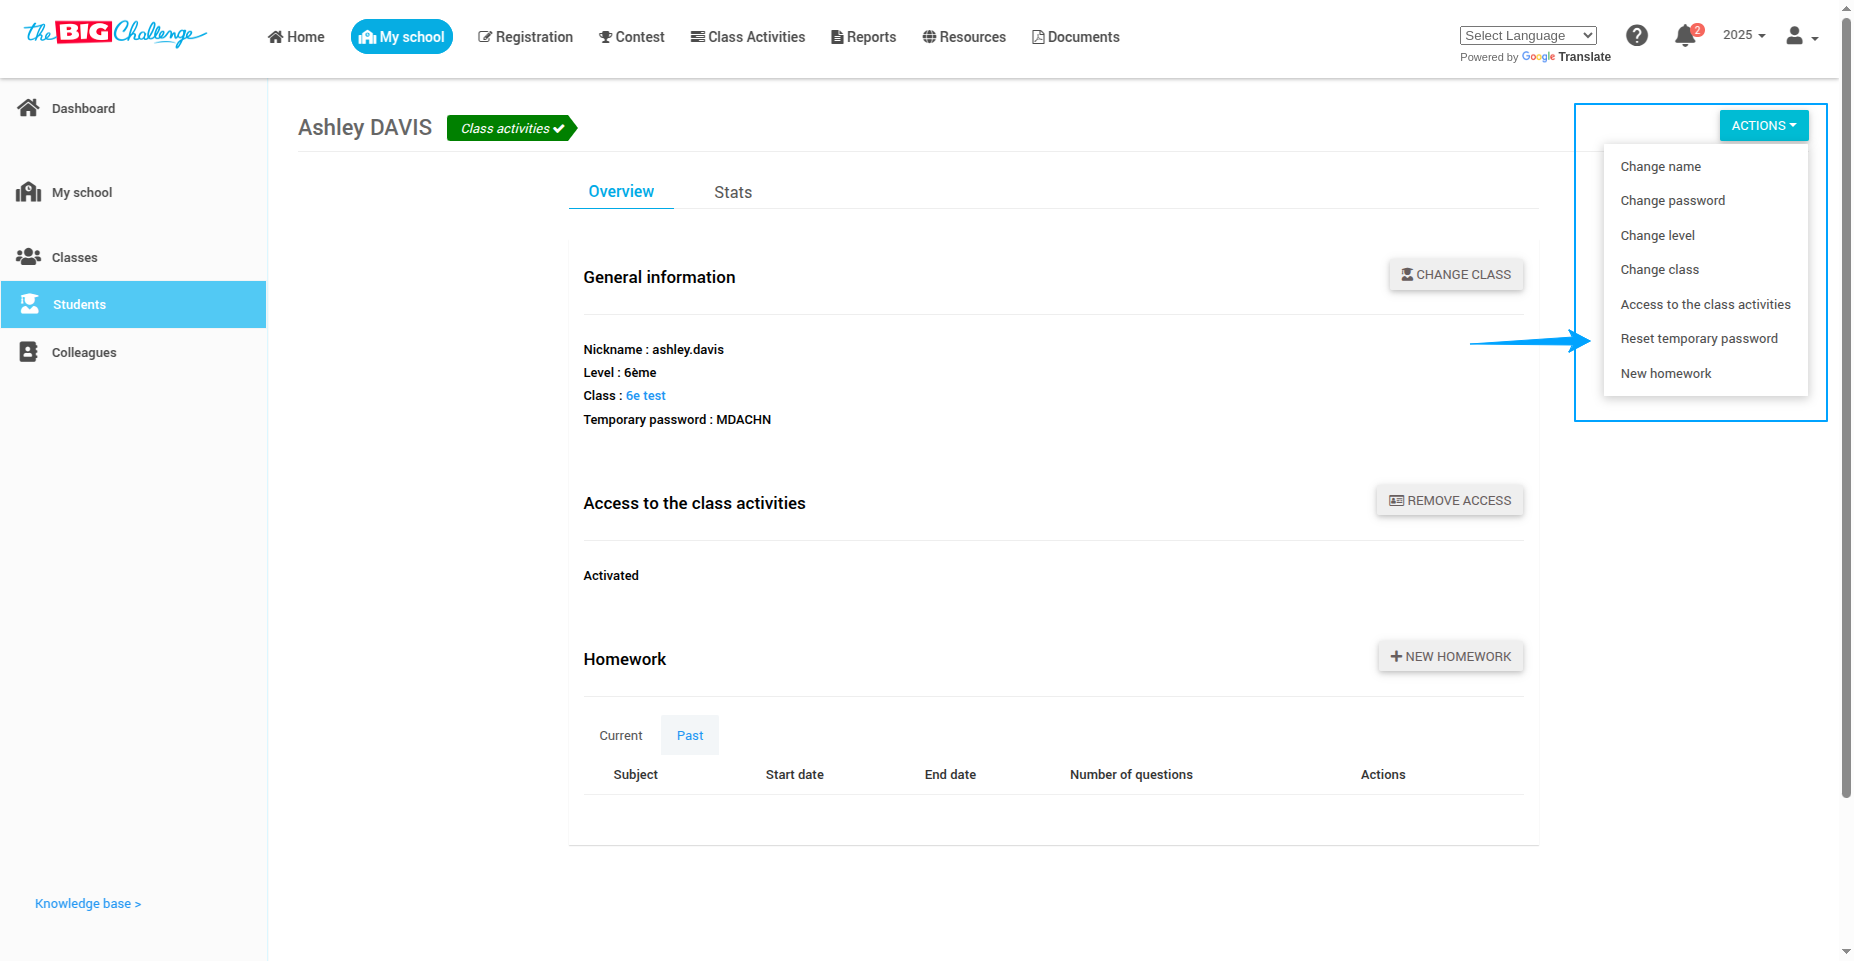This screenshot has height=961, width=1854.
Task: Click the My school building icon in sidebar
Action: pos(28,192)
